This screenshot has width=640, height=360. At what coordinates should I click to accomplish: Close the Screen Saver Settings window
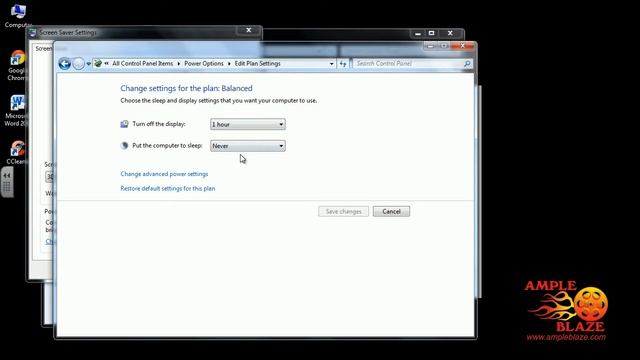[249, 31]
